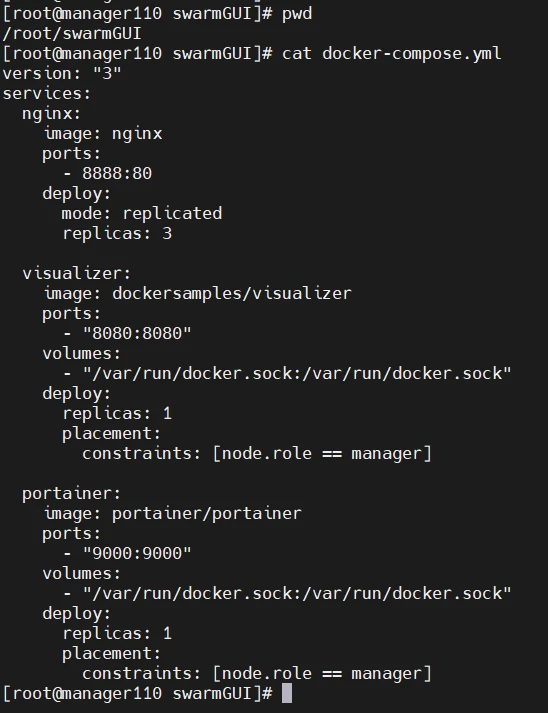Click the version "3" line
The width and height of the screenshot is (548, 713).
click(x=62, y=73)
